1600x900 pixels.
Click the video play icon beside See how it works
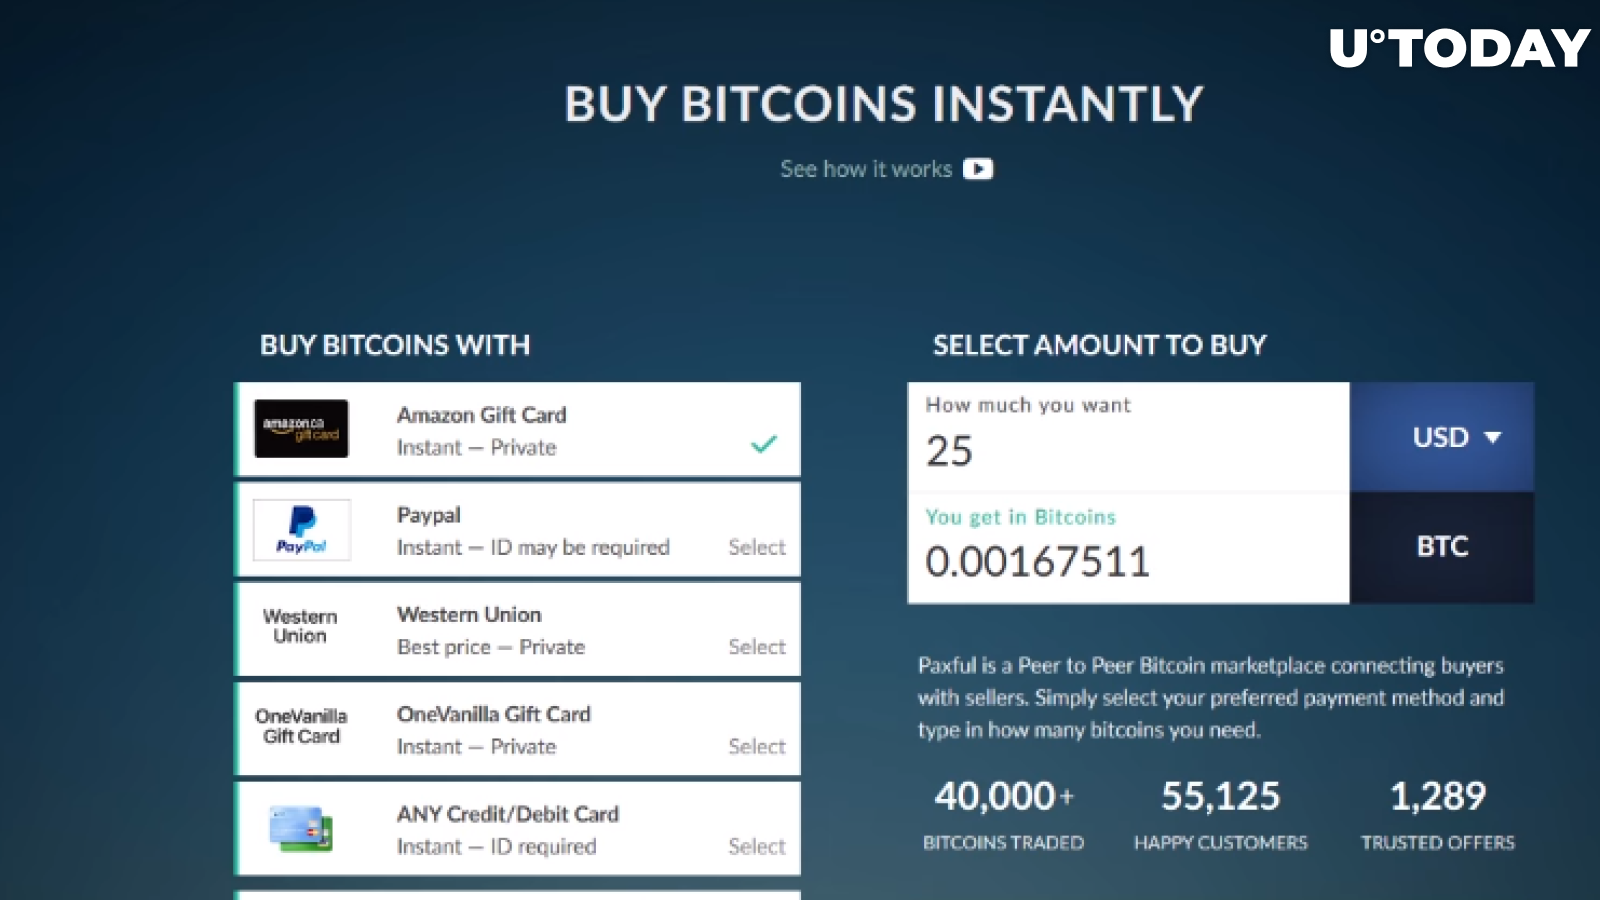pyautogui.click(x=978, y=169)
